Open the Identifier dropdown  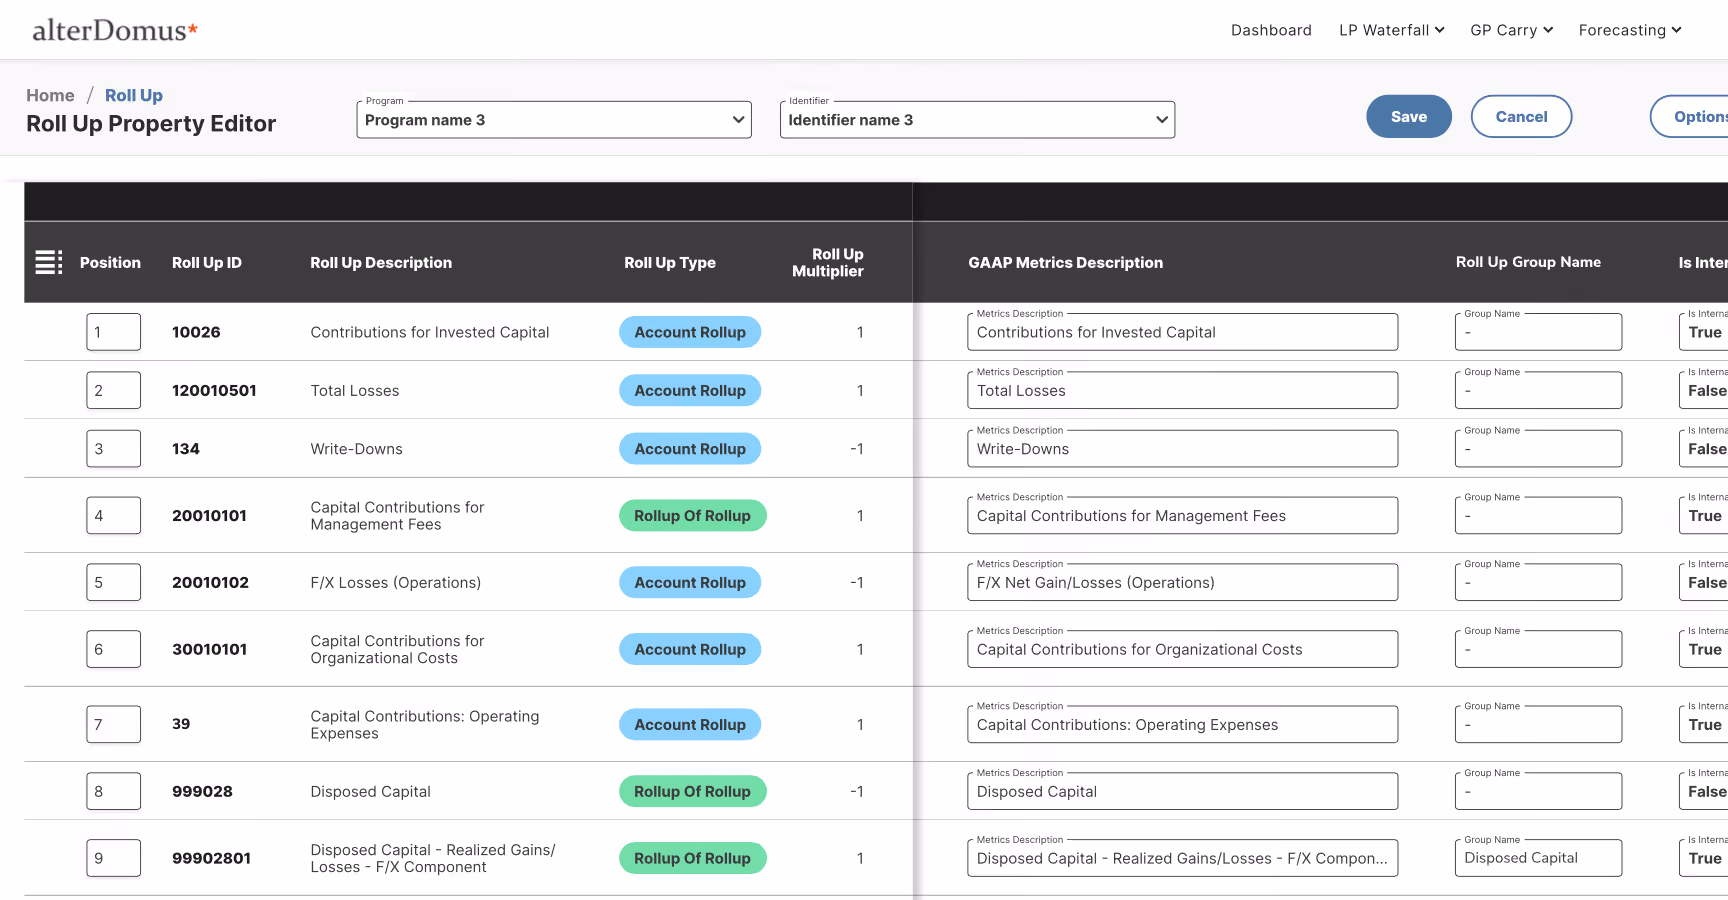[977, 120]
